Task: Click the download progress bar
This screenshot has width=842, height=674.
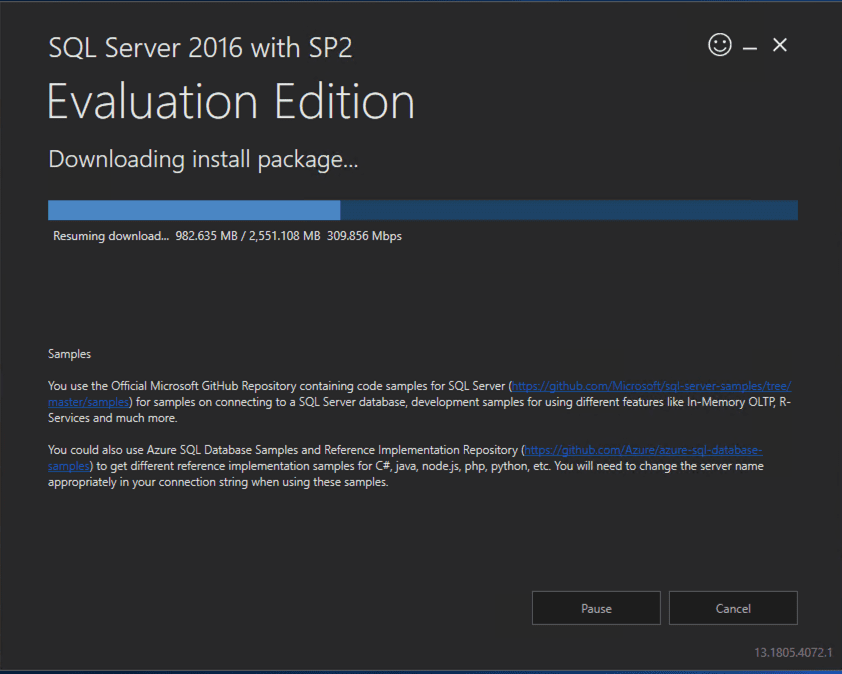Action: 420,210
